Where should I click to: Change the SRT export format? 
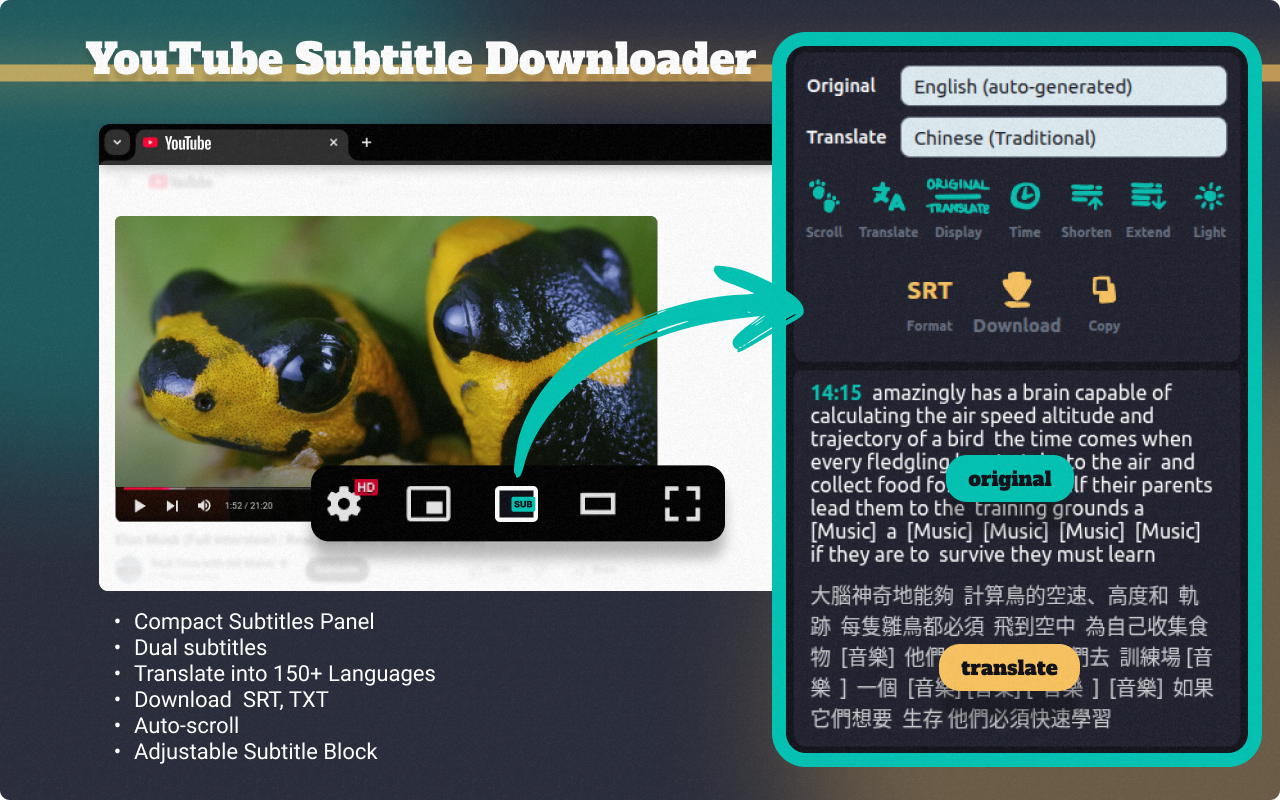tap(929, 290)
